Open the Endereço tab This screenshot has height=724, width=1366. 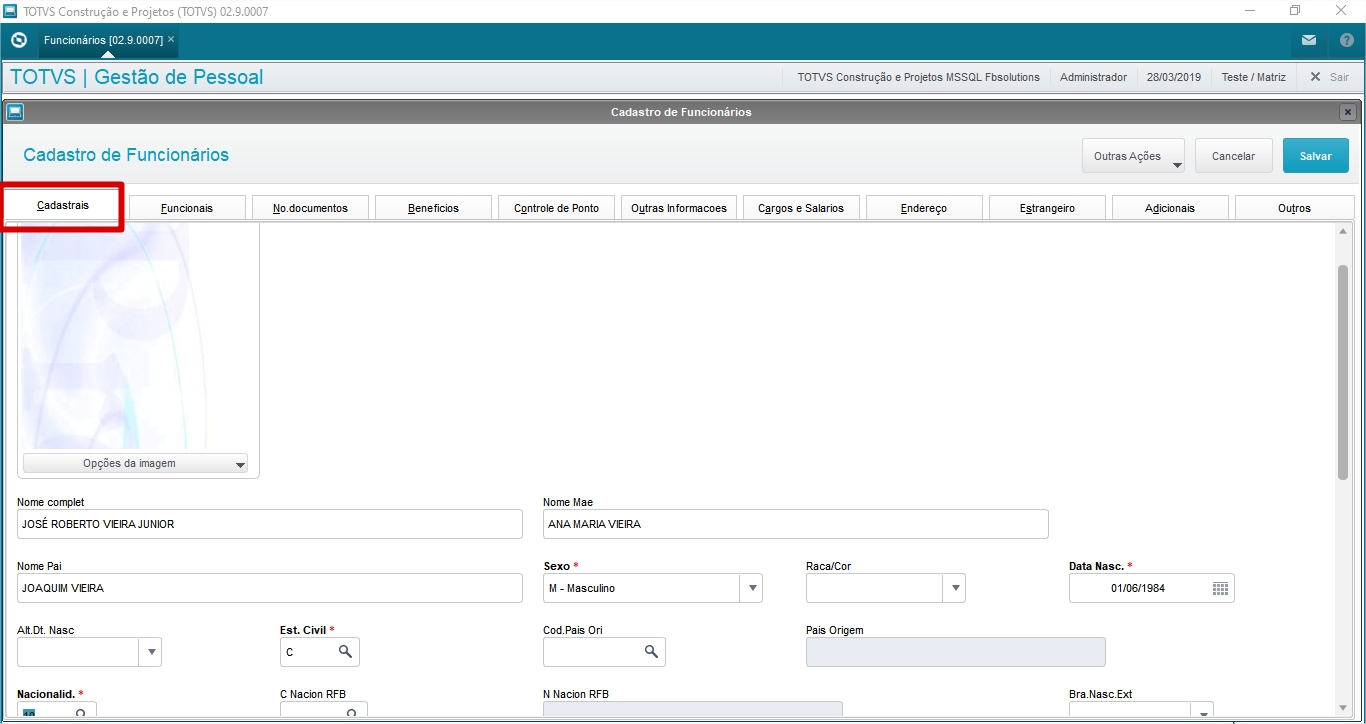[x=924, y=208]
